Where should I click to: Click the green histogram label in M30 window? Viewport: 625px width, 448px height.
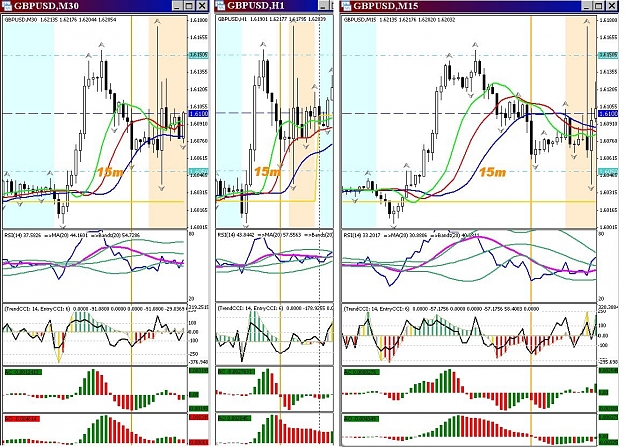point(23,372)
